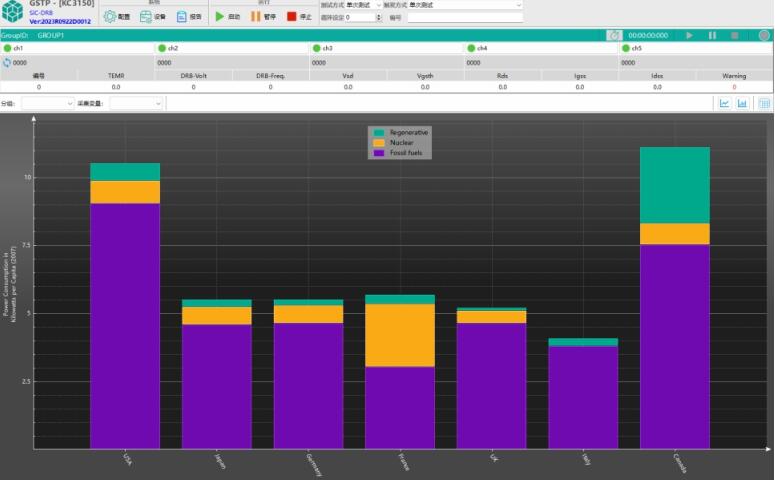Toggle the ch5 green status indicator
Screen dimensions: 775x480
pyautogui.click(x=625, y=48)
